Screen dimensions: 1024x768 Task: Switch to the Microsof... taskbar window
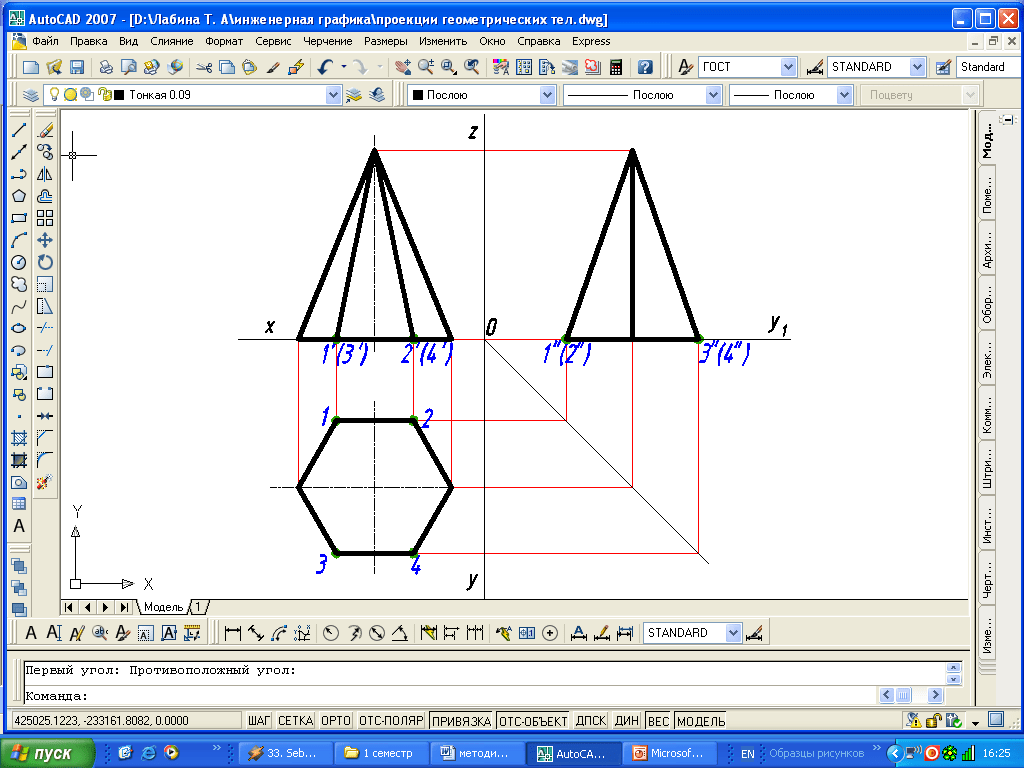669,754
